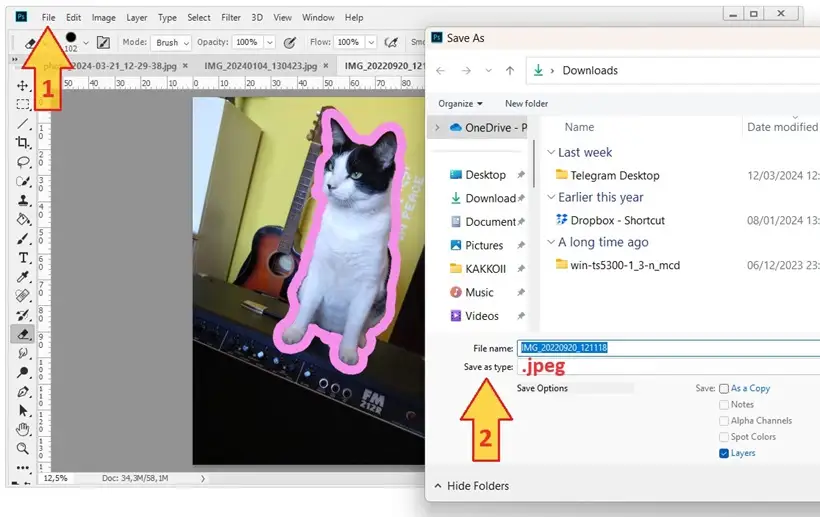The width and height of the screenshot is (820, 517).
Task: Select the Healing Brush bandage tool
Action: (x=22, y=296)
